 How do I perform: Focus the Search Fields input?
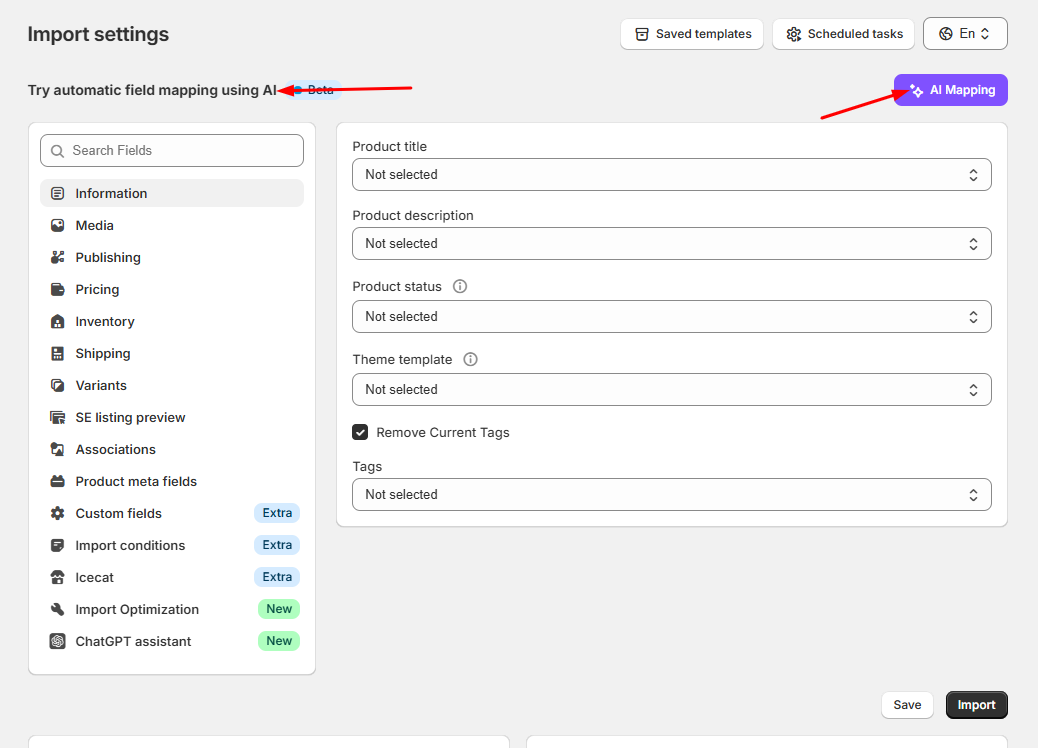point(172,151)
